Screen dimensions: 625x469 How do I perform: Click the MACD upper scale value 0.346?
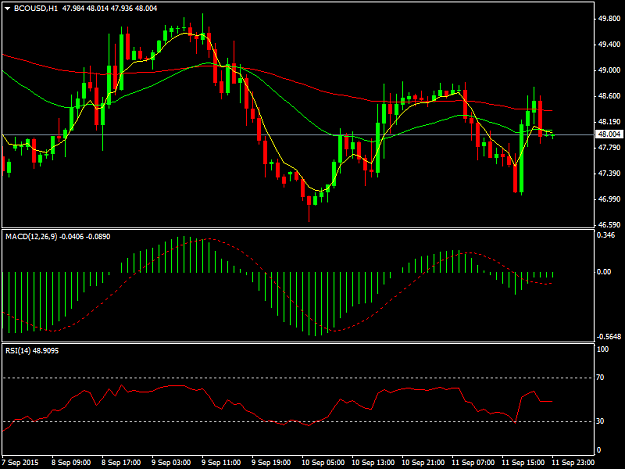605,235
